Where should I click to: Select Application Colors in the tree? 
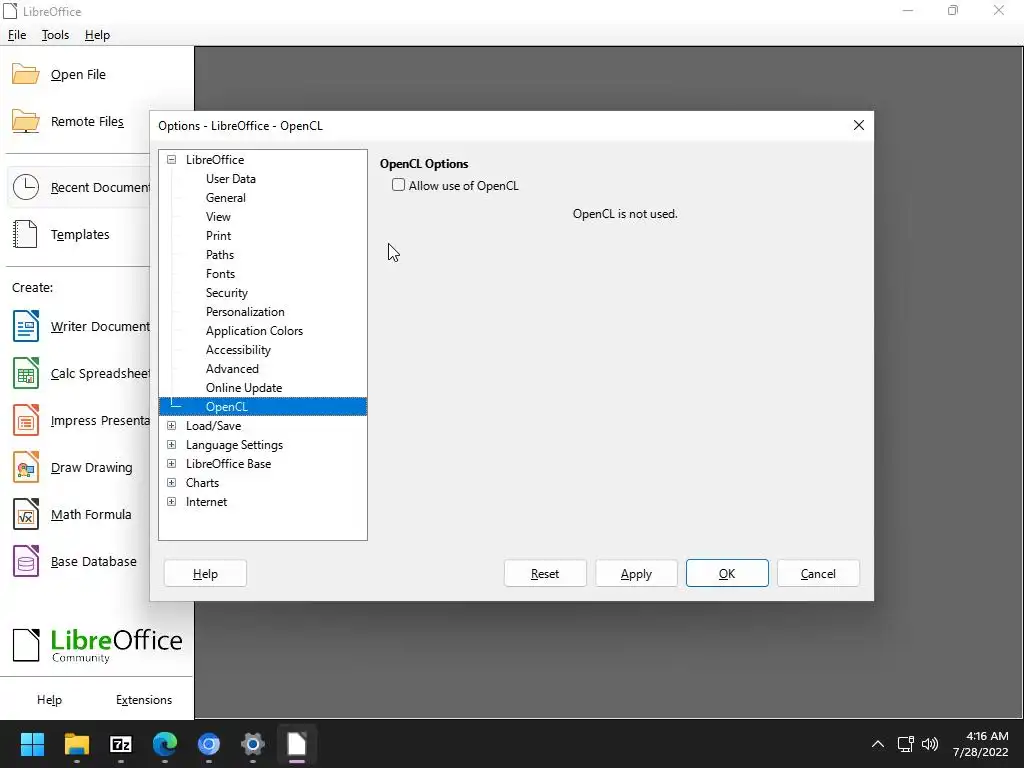(254, 330)
